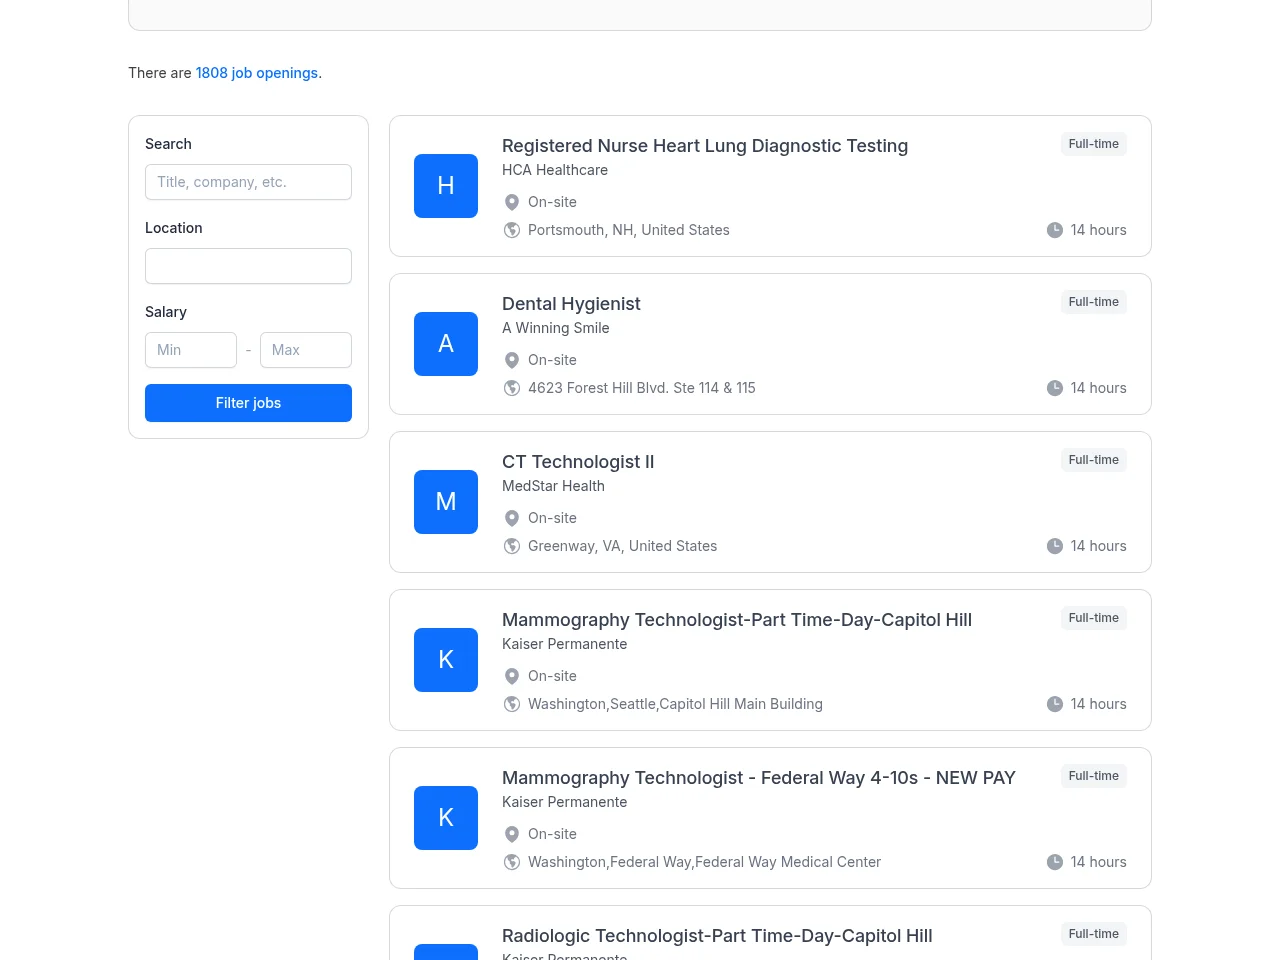
Task: Focus the Max salary field
Action: pyautogui.click(x=306, y=350)
